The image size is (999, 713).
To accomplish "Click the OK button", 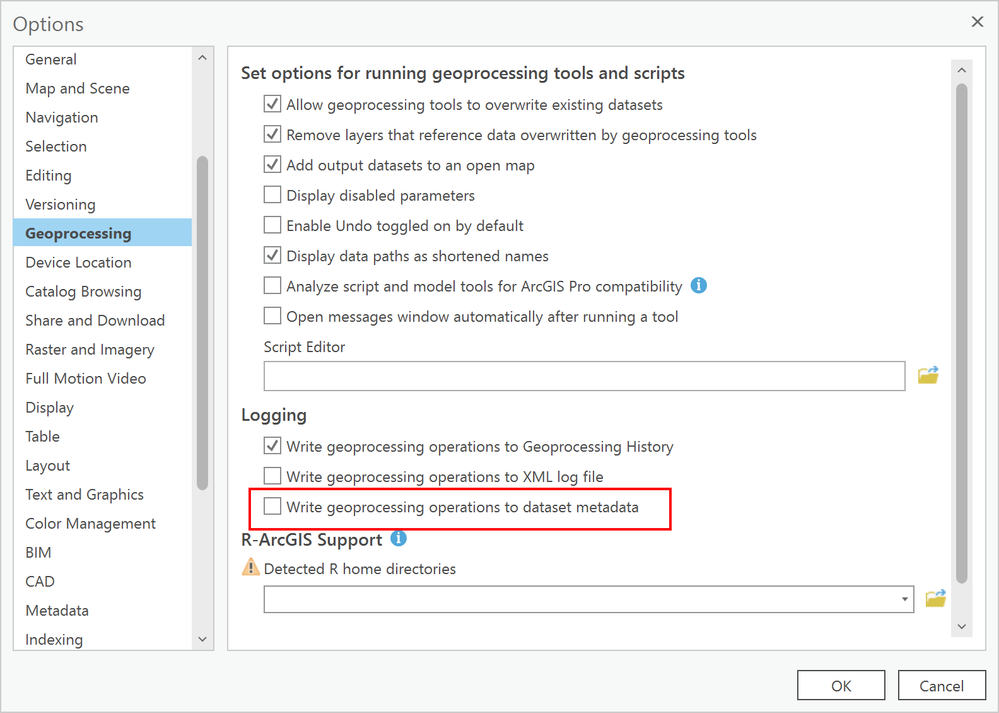I will point(841,685).
